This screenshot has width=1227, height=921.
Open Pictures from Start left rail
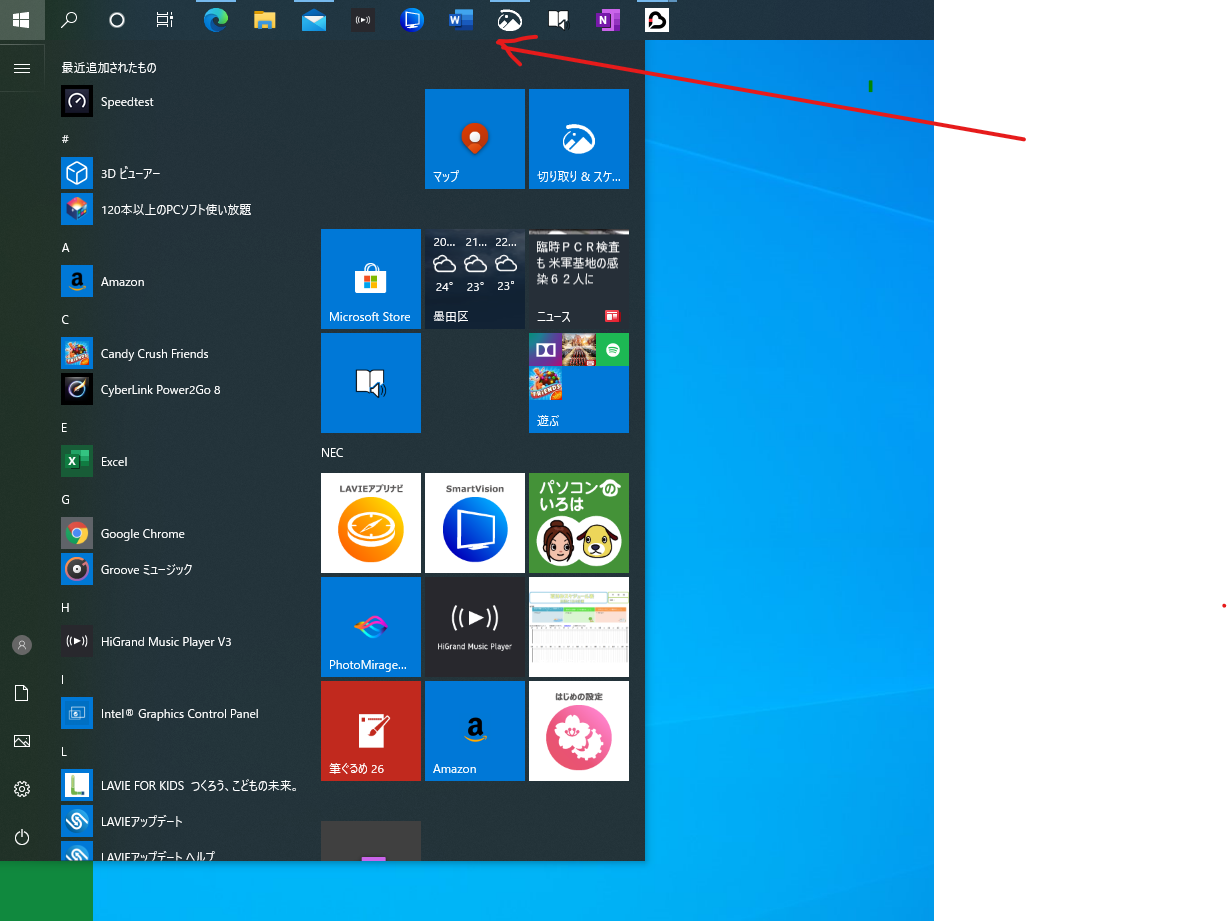pos(22,741)
